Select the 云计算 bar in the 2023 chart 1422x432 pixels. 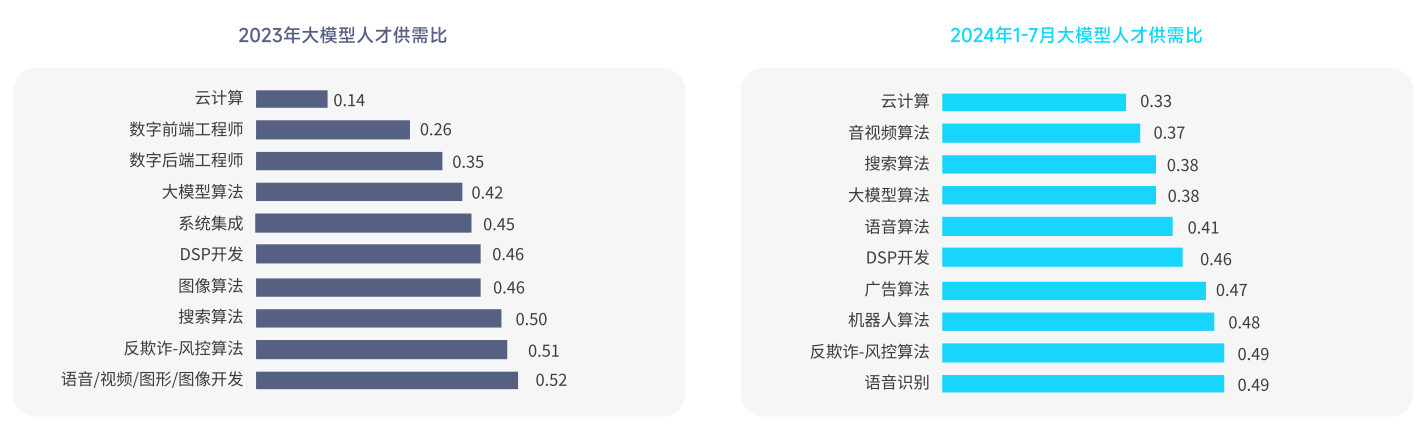(291, 99)
